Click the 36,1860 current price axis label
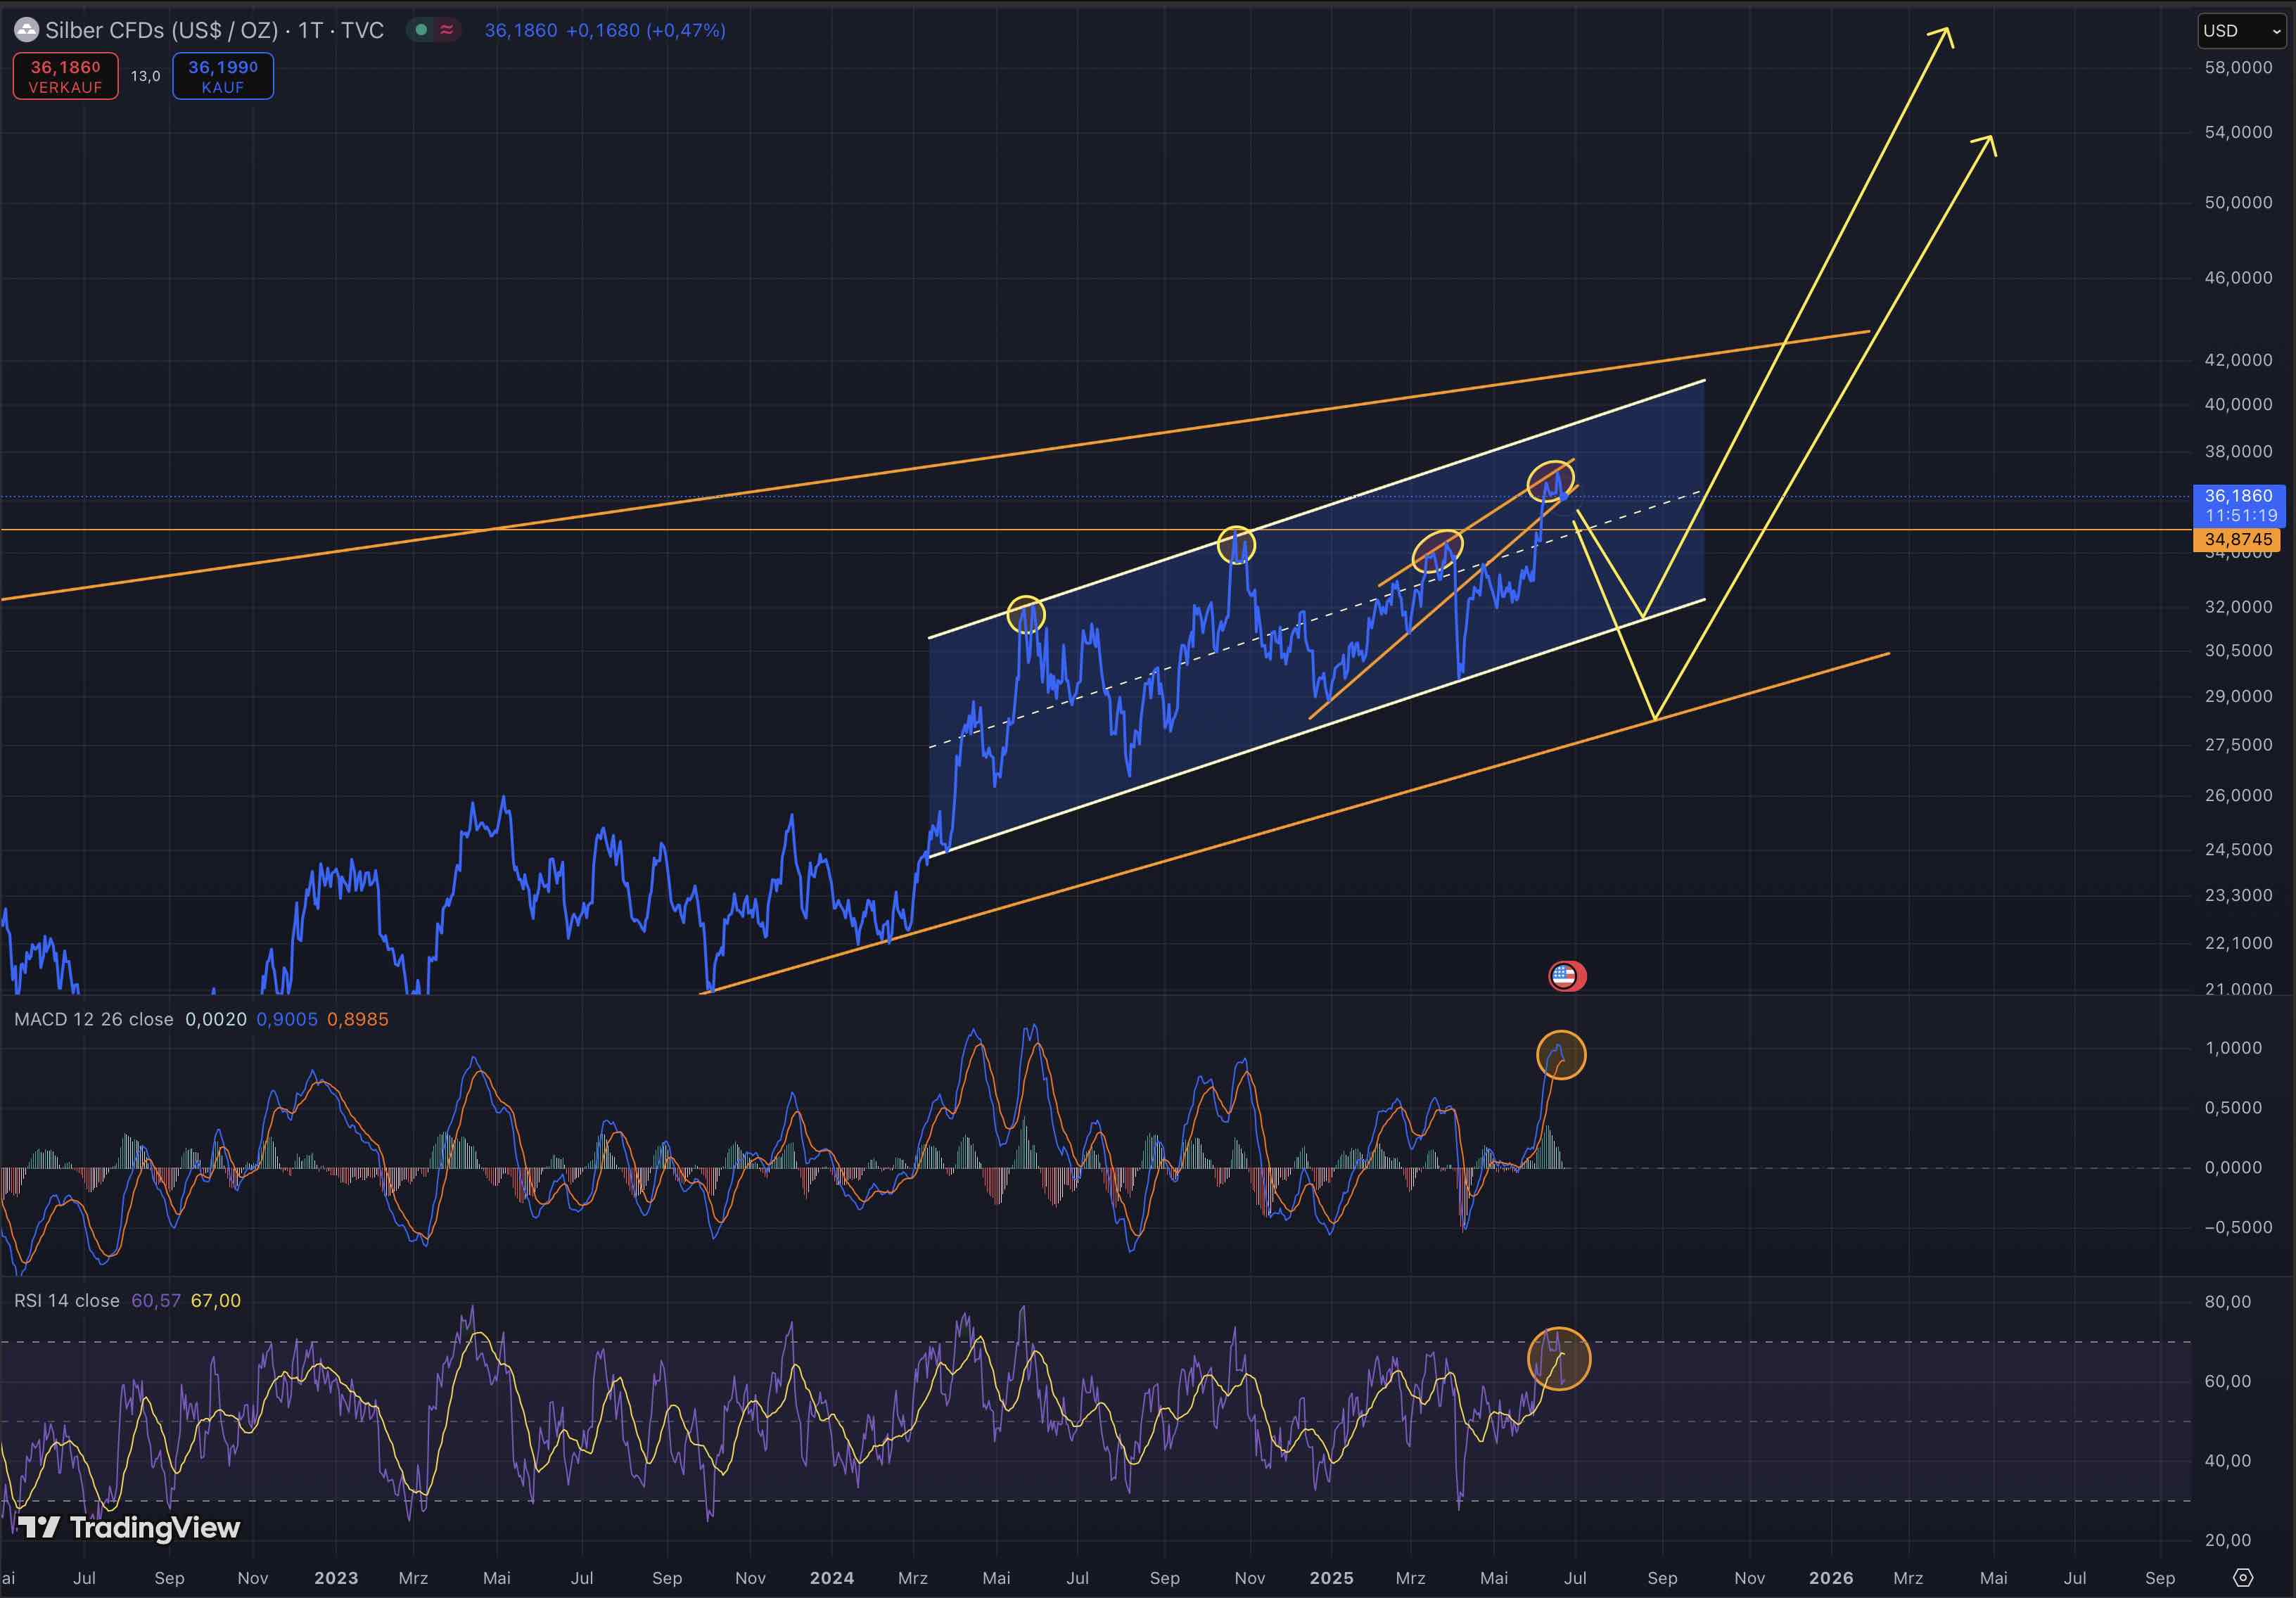2296x1598 pixels. click(x=2238, y=496)
